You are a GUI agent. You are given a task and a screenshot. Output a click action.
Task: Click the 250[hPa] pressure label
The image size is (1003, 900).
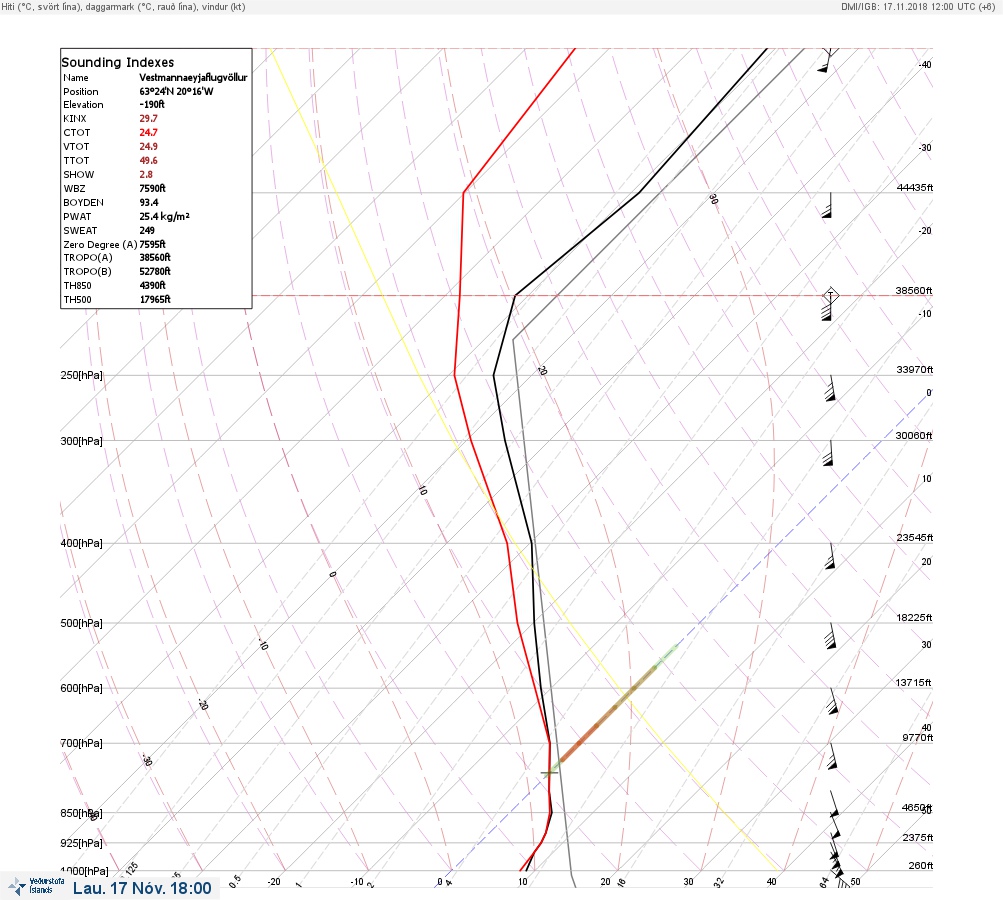pyautogui.click(x=81, y=375)
